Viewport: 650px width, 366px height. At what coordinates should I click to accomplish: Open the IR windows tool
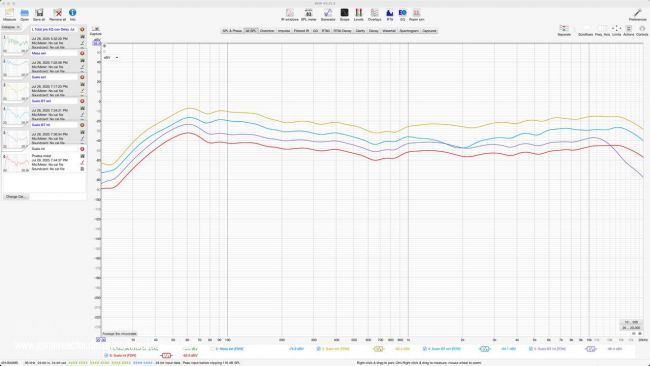click(x=290, y=15)
